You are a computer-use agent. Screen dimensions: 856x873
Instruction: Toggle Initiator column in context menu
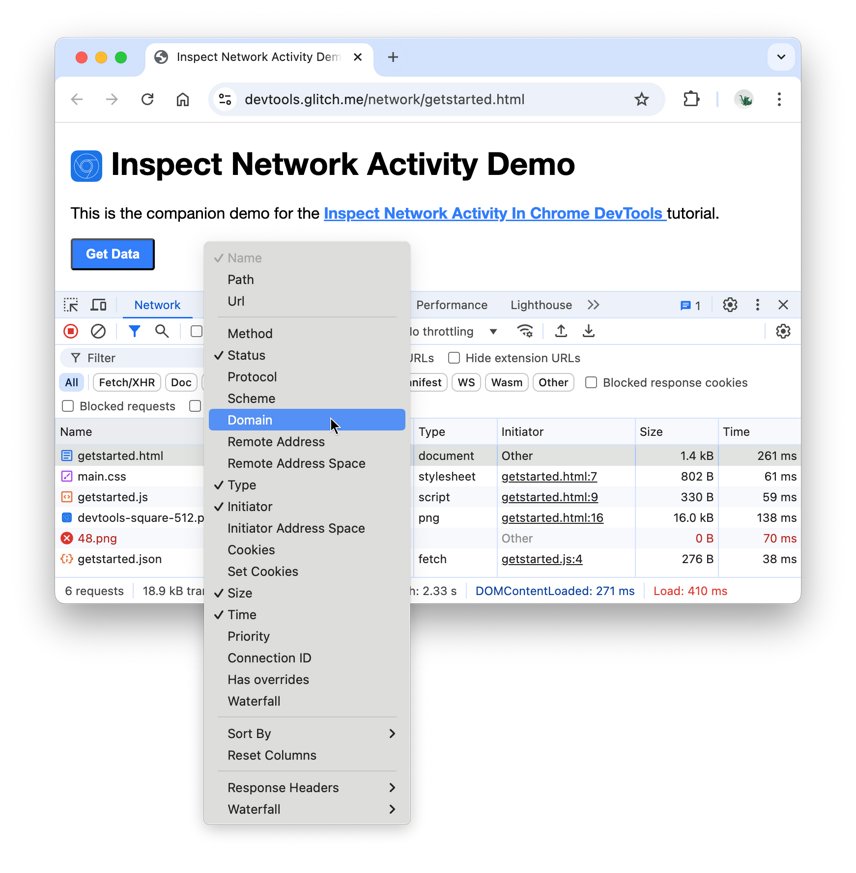[307, 507]
